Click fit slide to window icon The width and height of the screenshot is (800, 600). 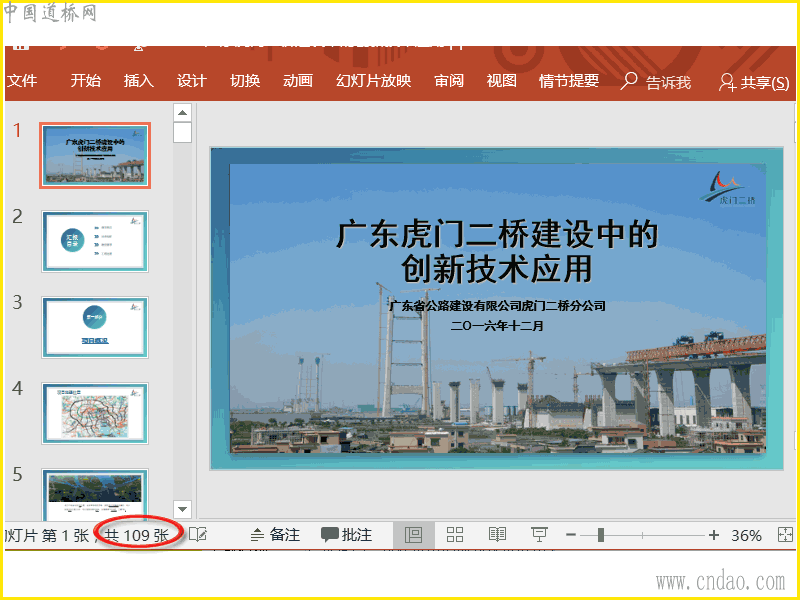pos(785,535)
